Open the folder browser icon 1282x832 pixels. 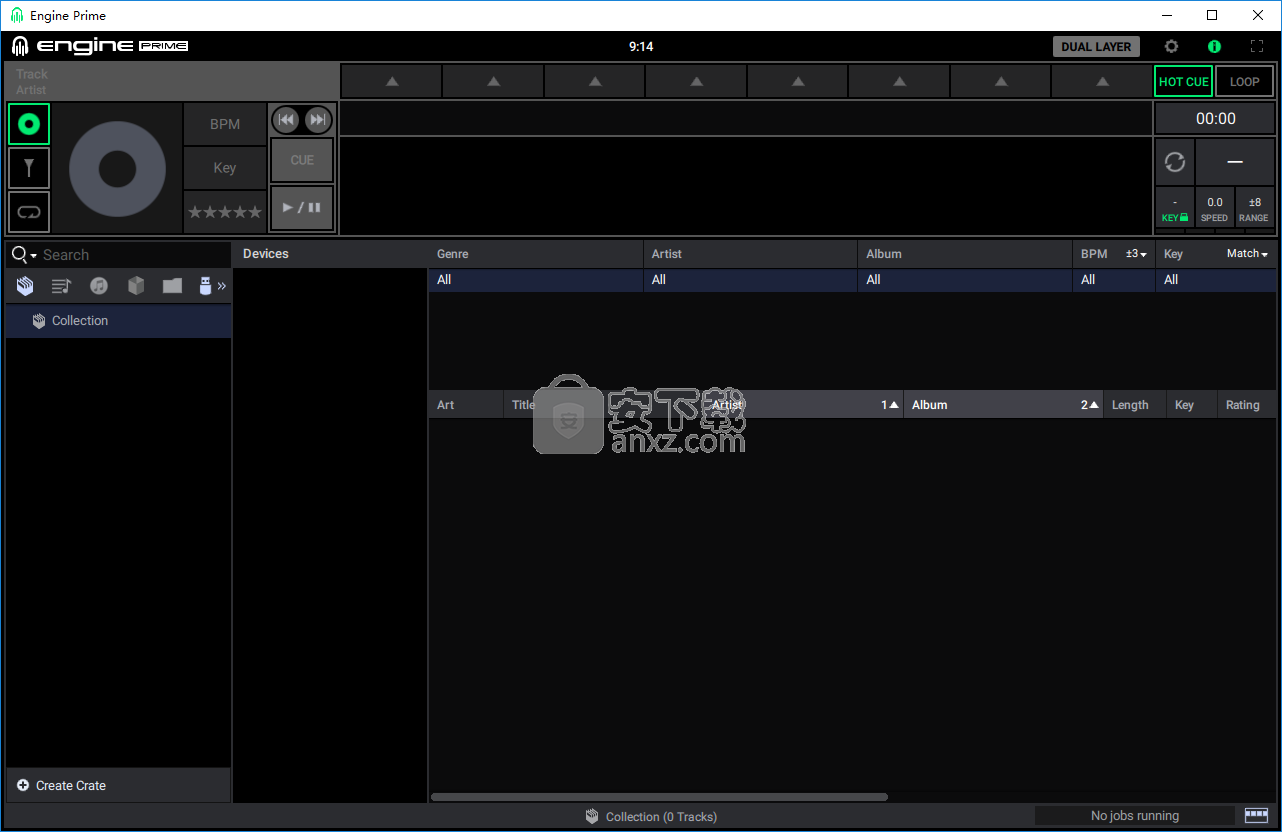(x=173, y=286)
